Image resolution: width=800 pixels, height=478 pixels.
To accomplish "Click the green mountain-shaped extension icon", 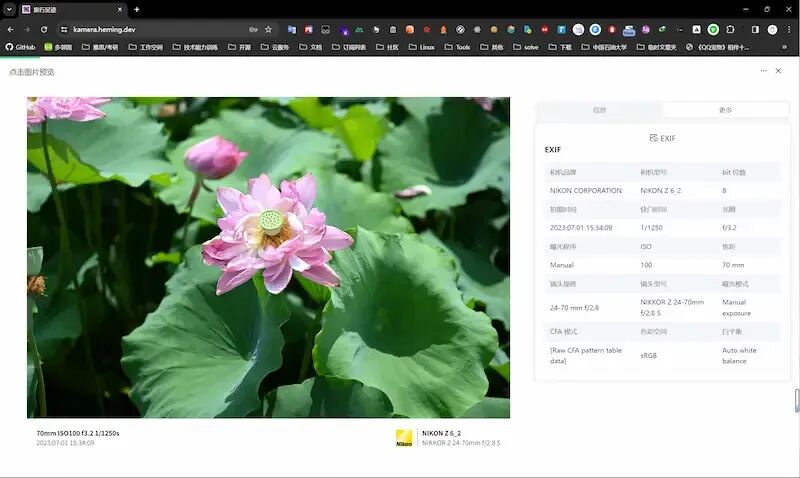I will pyautogui.click(x=359, y=30).
